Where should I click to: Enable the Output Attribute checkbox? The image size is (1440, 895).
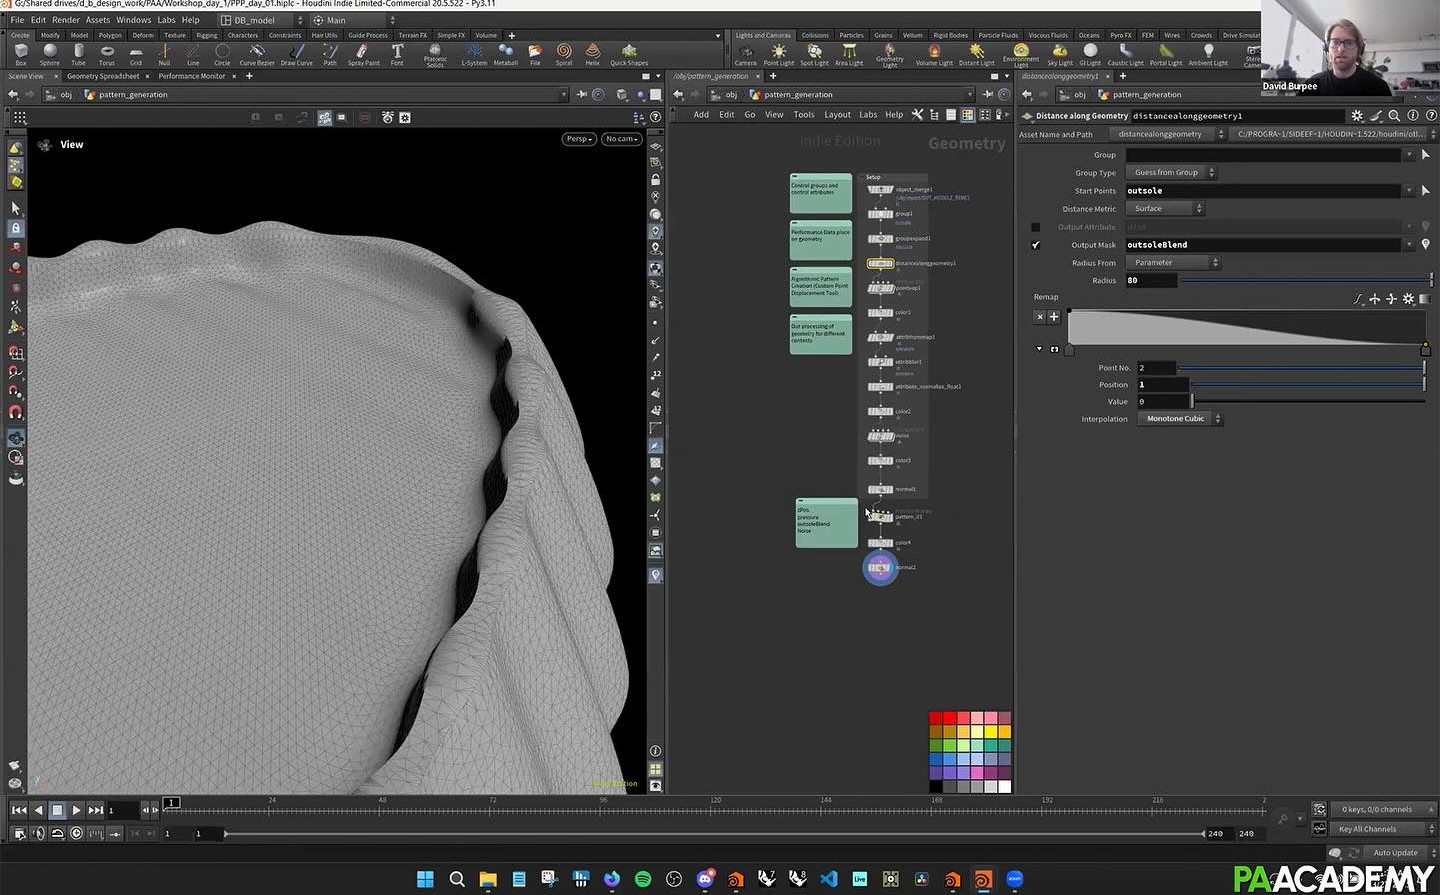(x=1036, y=227)
